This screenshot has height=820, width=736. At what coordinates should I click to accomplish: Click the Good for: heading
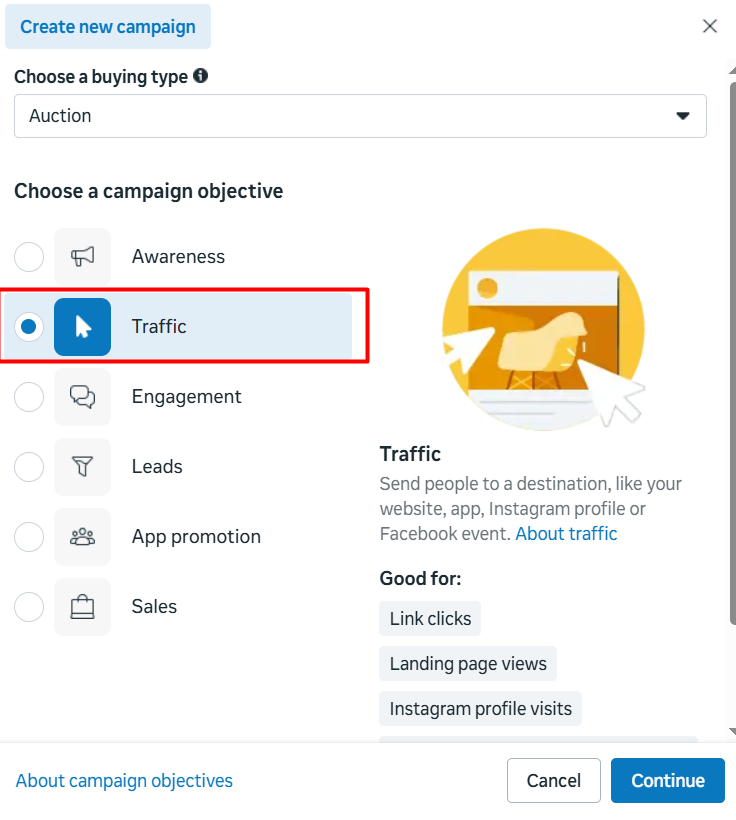[x=420, y=578]
